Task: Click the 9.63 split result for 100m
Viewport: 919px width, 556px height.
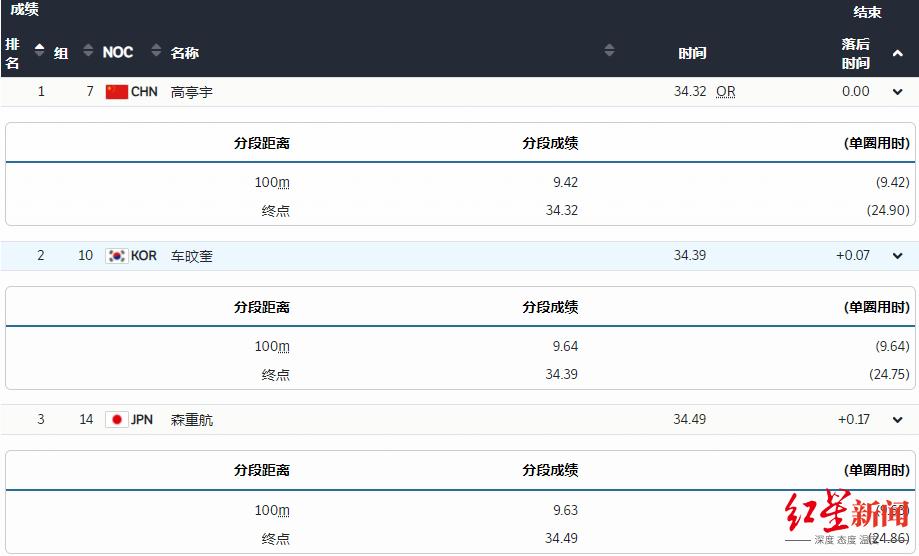Action: pos(566,510)
